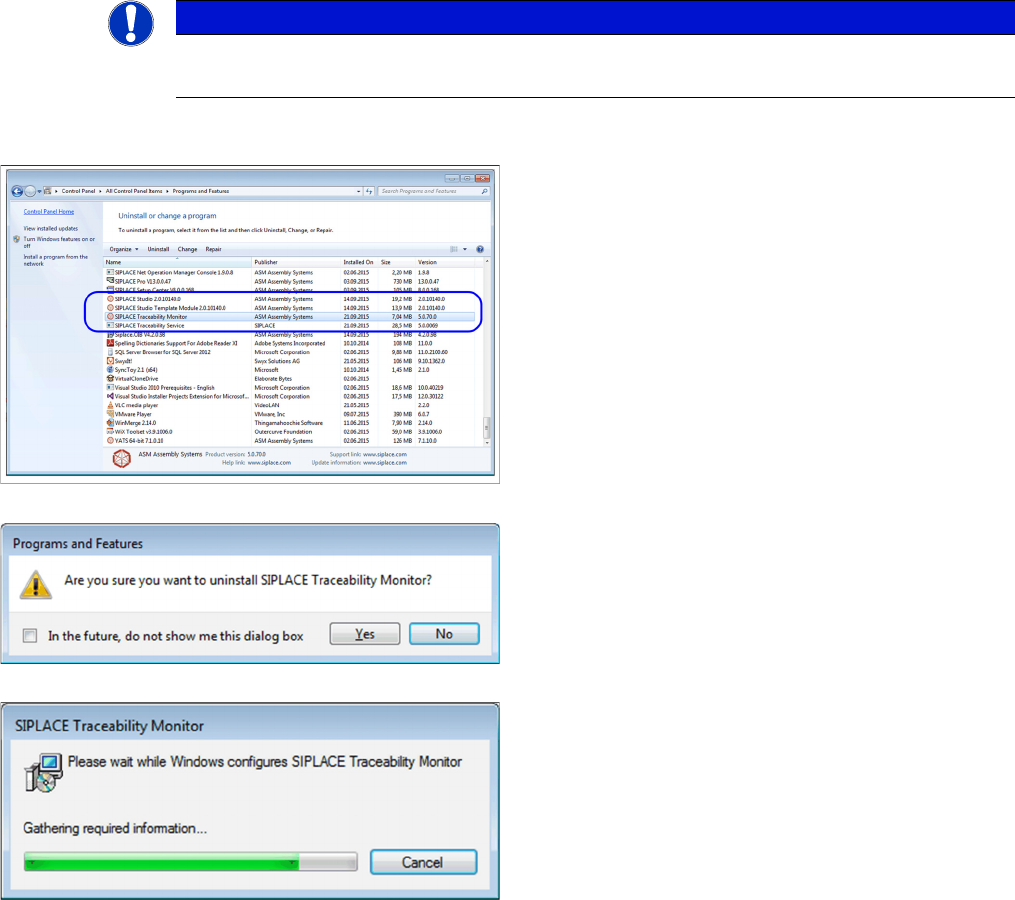This screenshot has height=900, width=1015.
Task: Sort by the Name column header
Action: [177, 262]
